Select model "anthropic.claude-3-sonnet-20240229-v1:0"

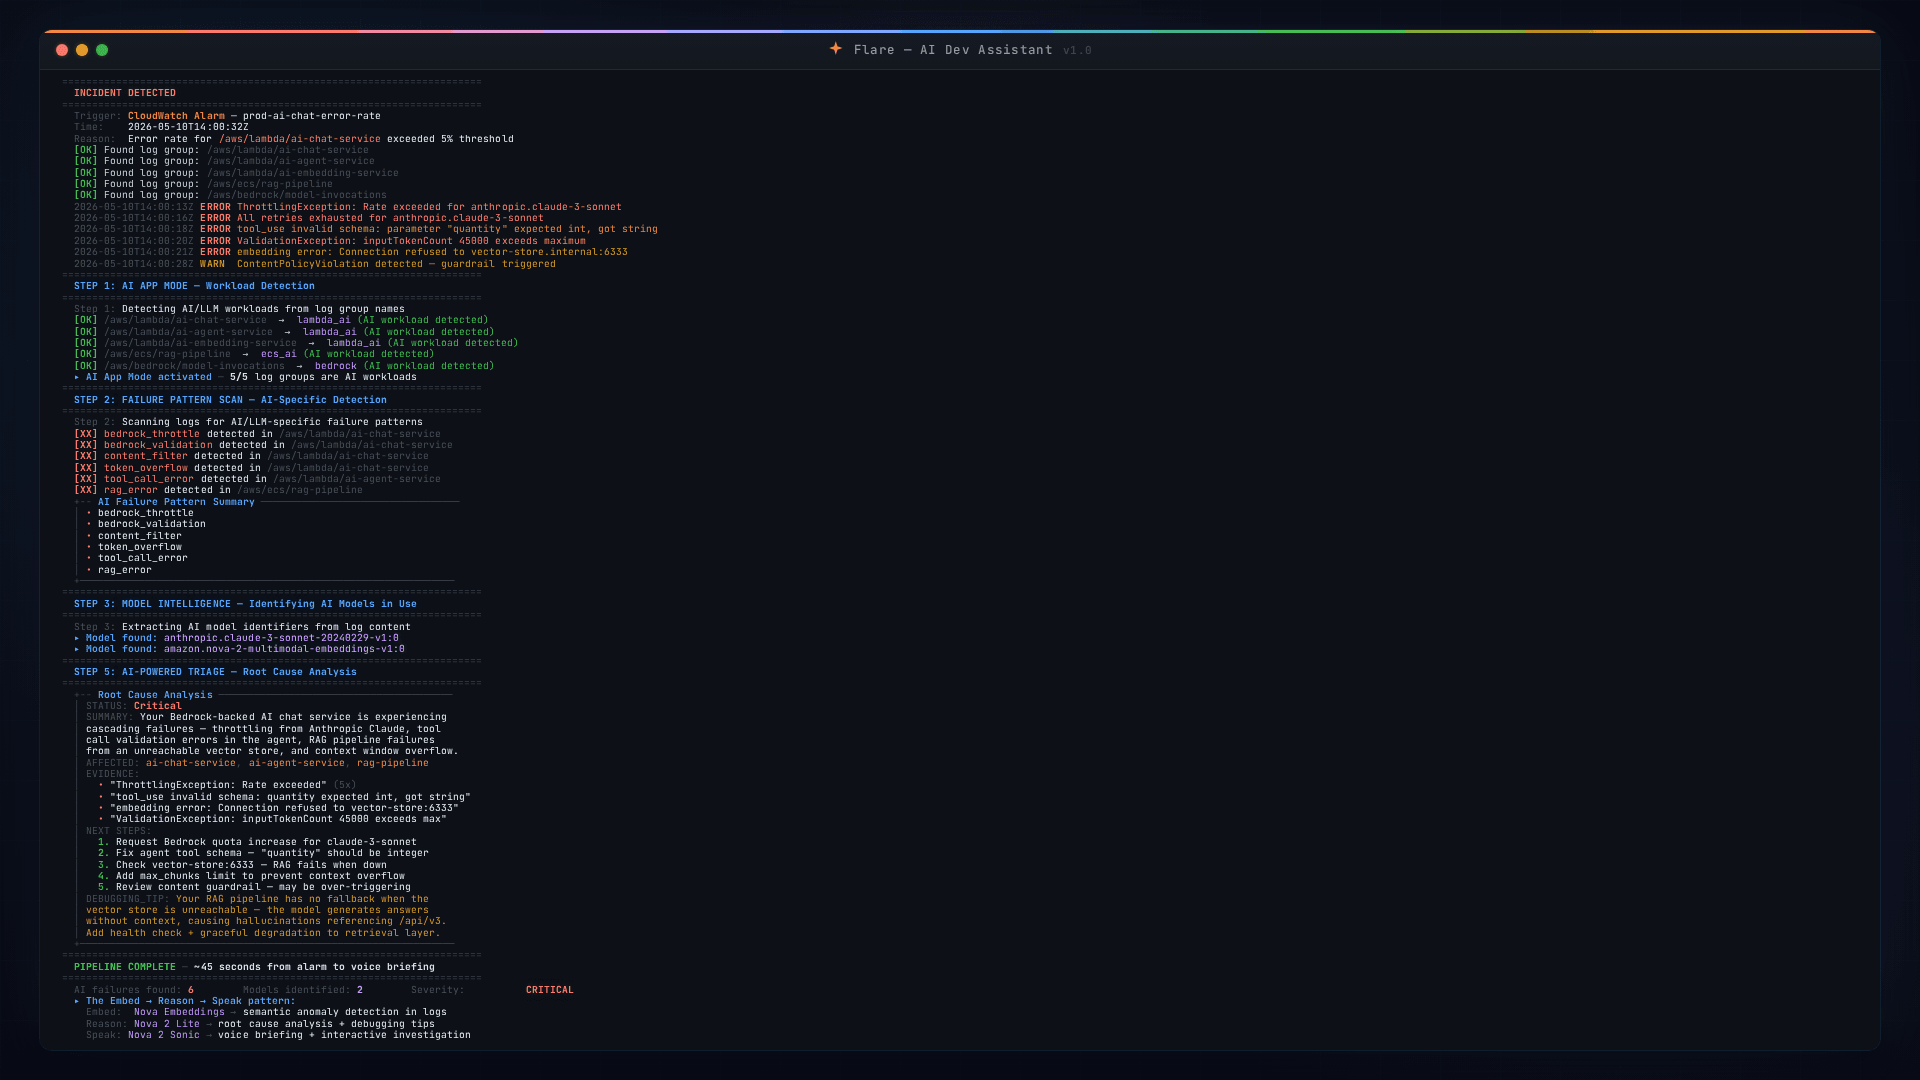coord(281,638)
